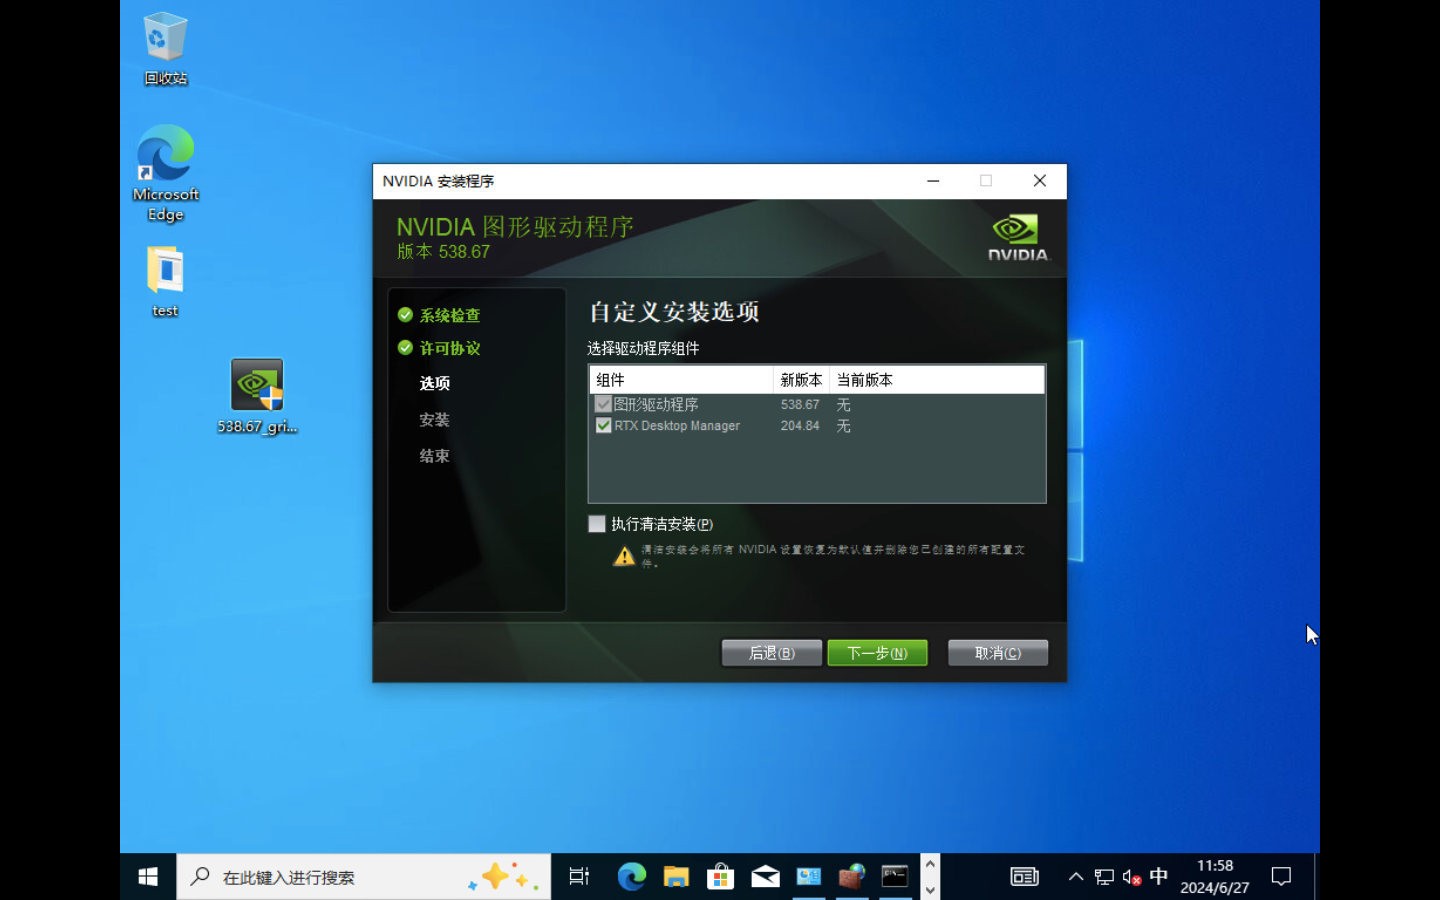1440x900 pixels.
Task: Uncheck the RTX Desktop Manager component
Action: [x=603, y=425]
